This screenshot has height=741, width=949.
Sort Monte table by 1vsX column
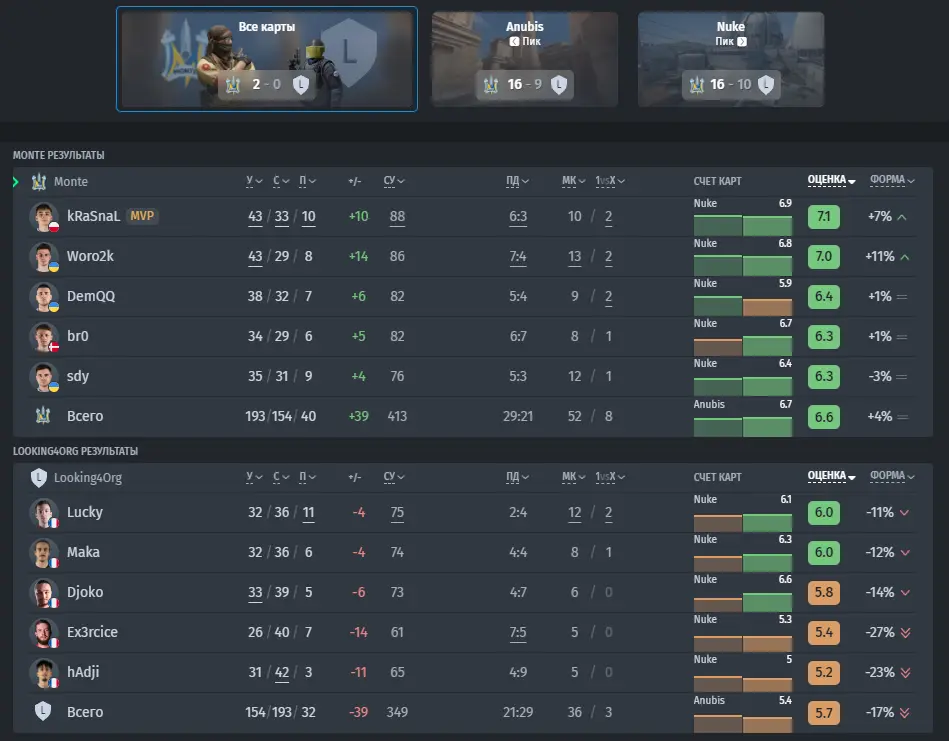610,181
